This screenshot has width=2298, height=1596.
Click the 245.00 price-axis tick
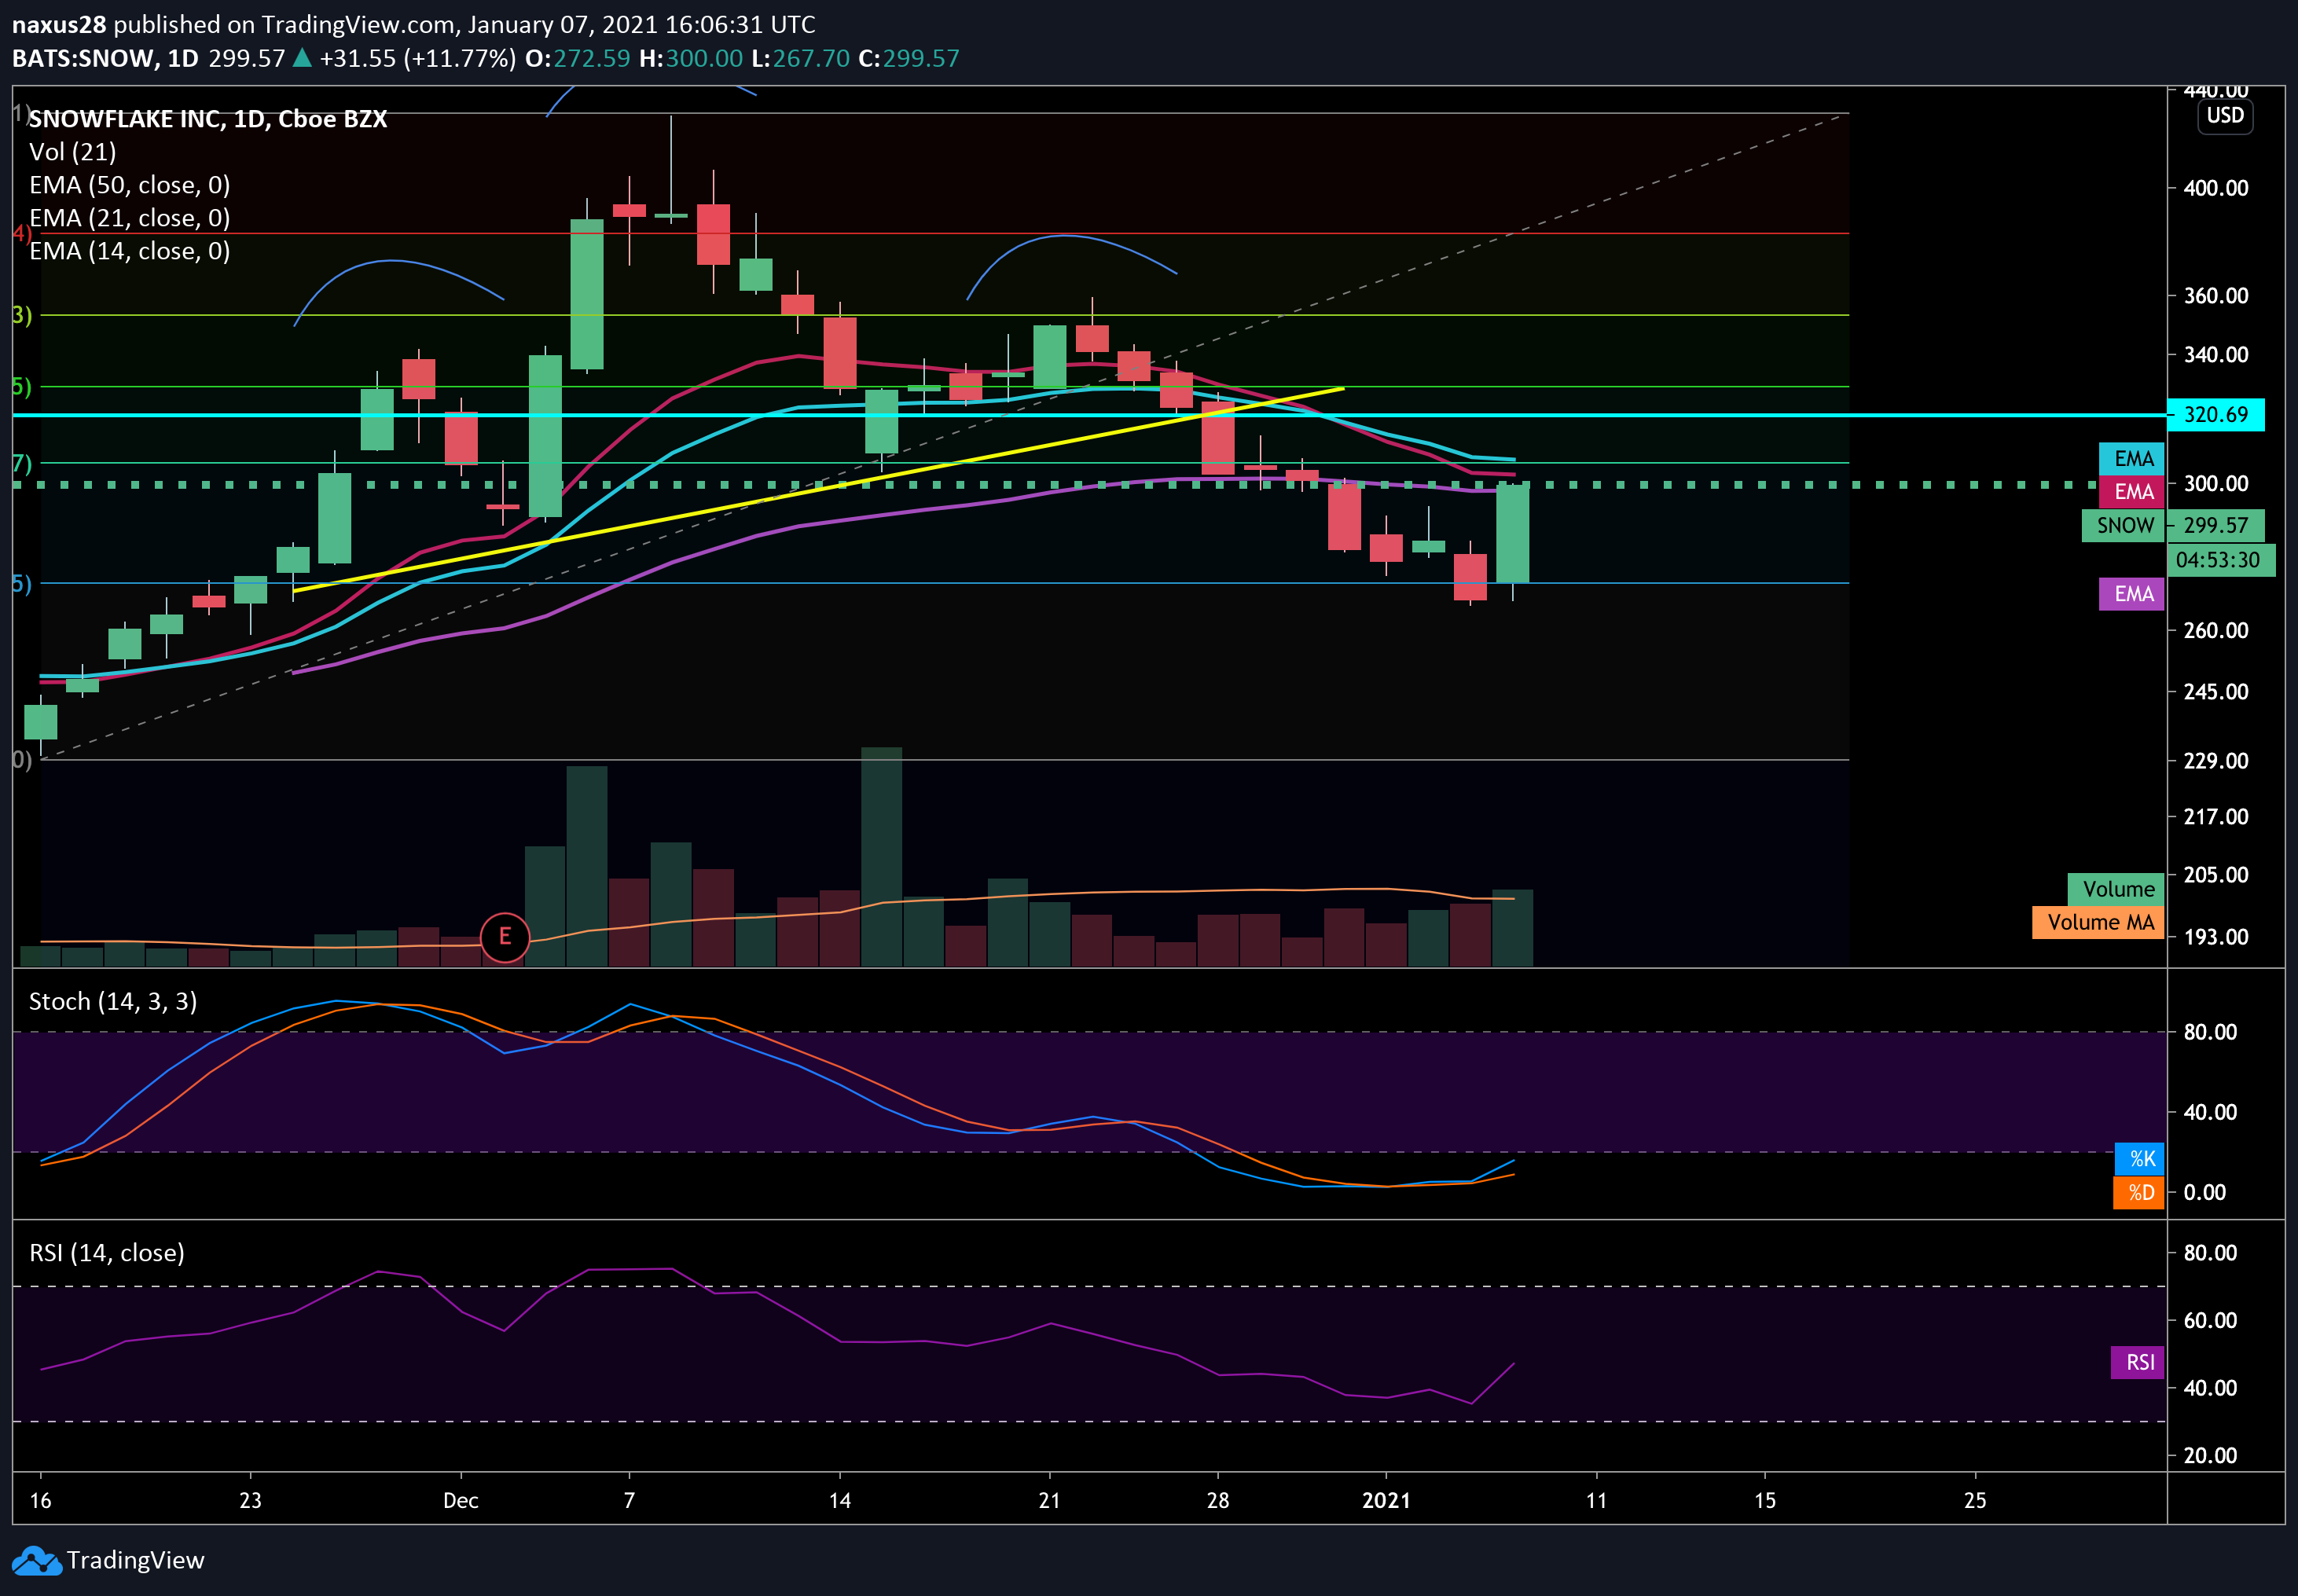coord(2215,692)
